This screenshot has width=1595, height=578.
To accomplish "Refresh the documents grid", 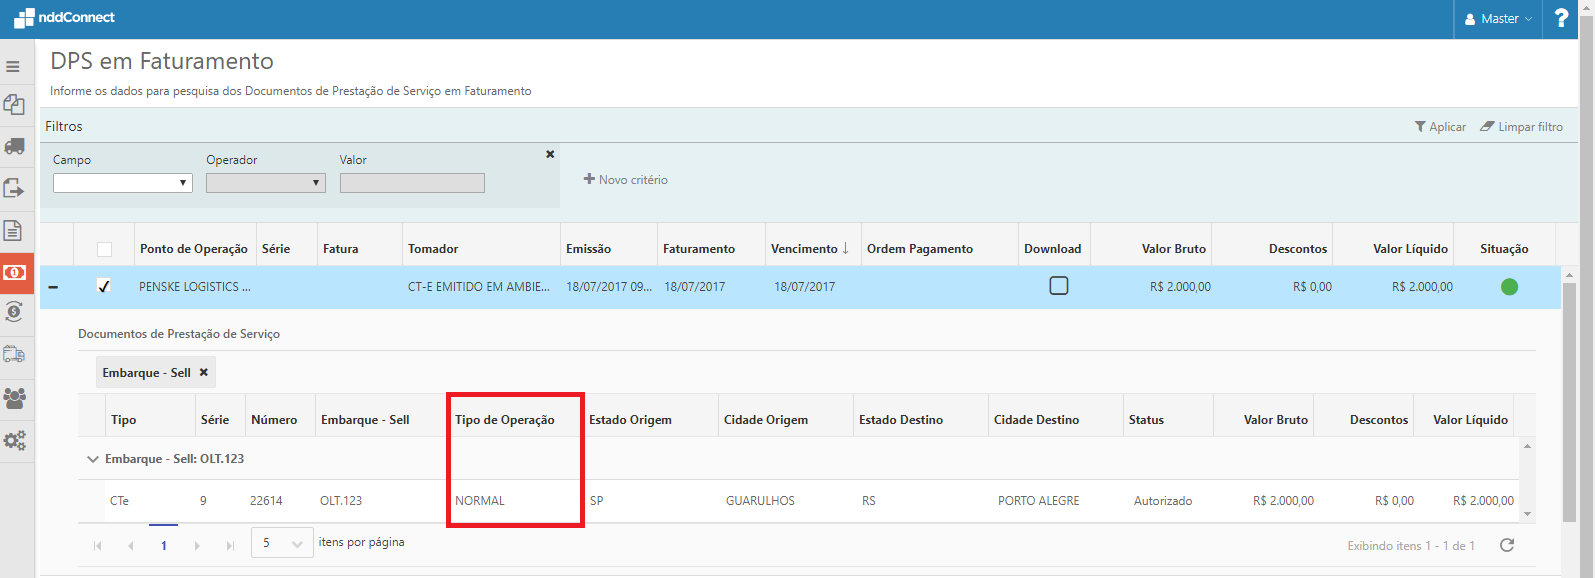I will coord(1507,545).
